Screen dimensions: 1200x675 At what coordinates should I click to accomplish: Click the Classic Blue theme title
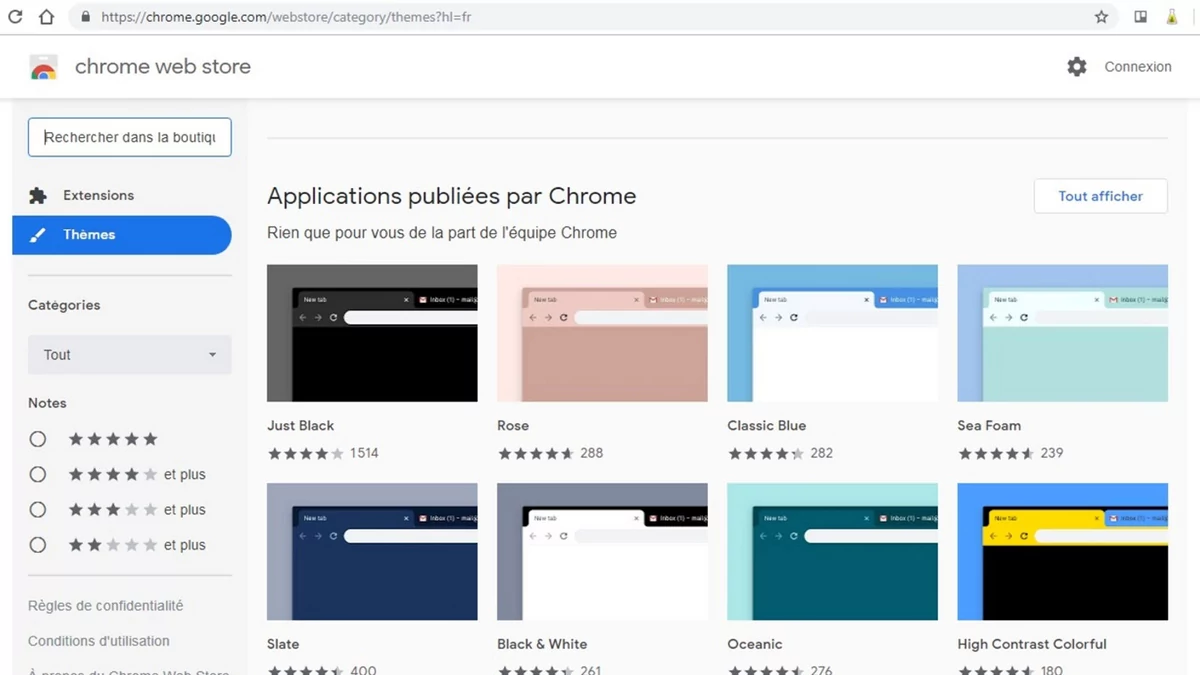point(767,425)
